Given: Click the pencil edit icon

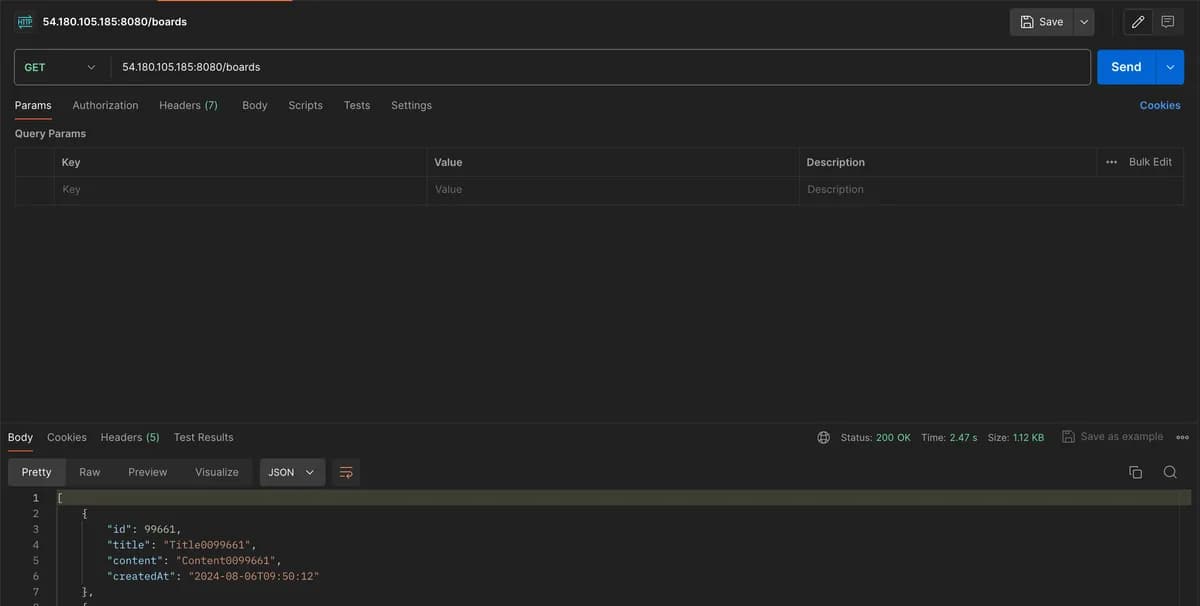Looking at the screenshot, I should pos(1138,22).
